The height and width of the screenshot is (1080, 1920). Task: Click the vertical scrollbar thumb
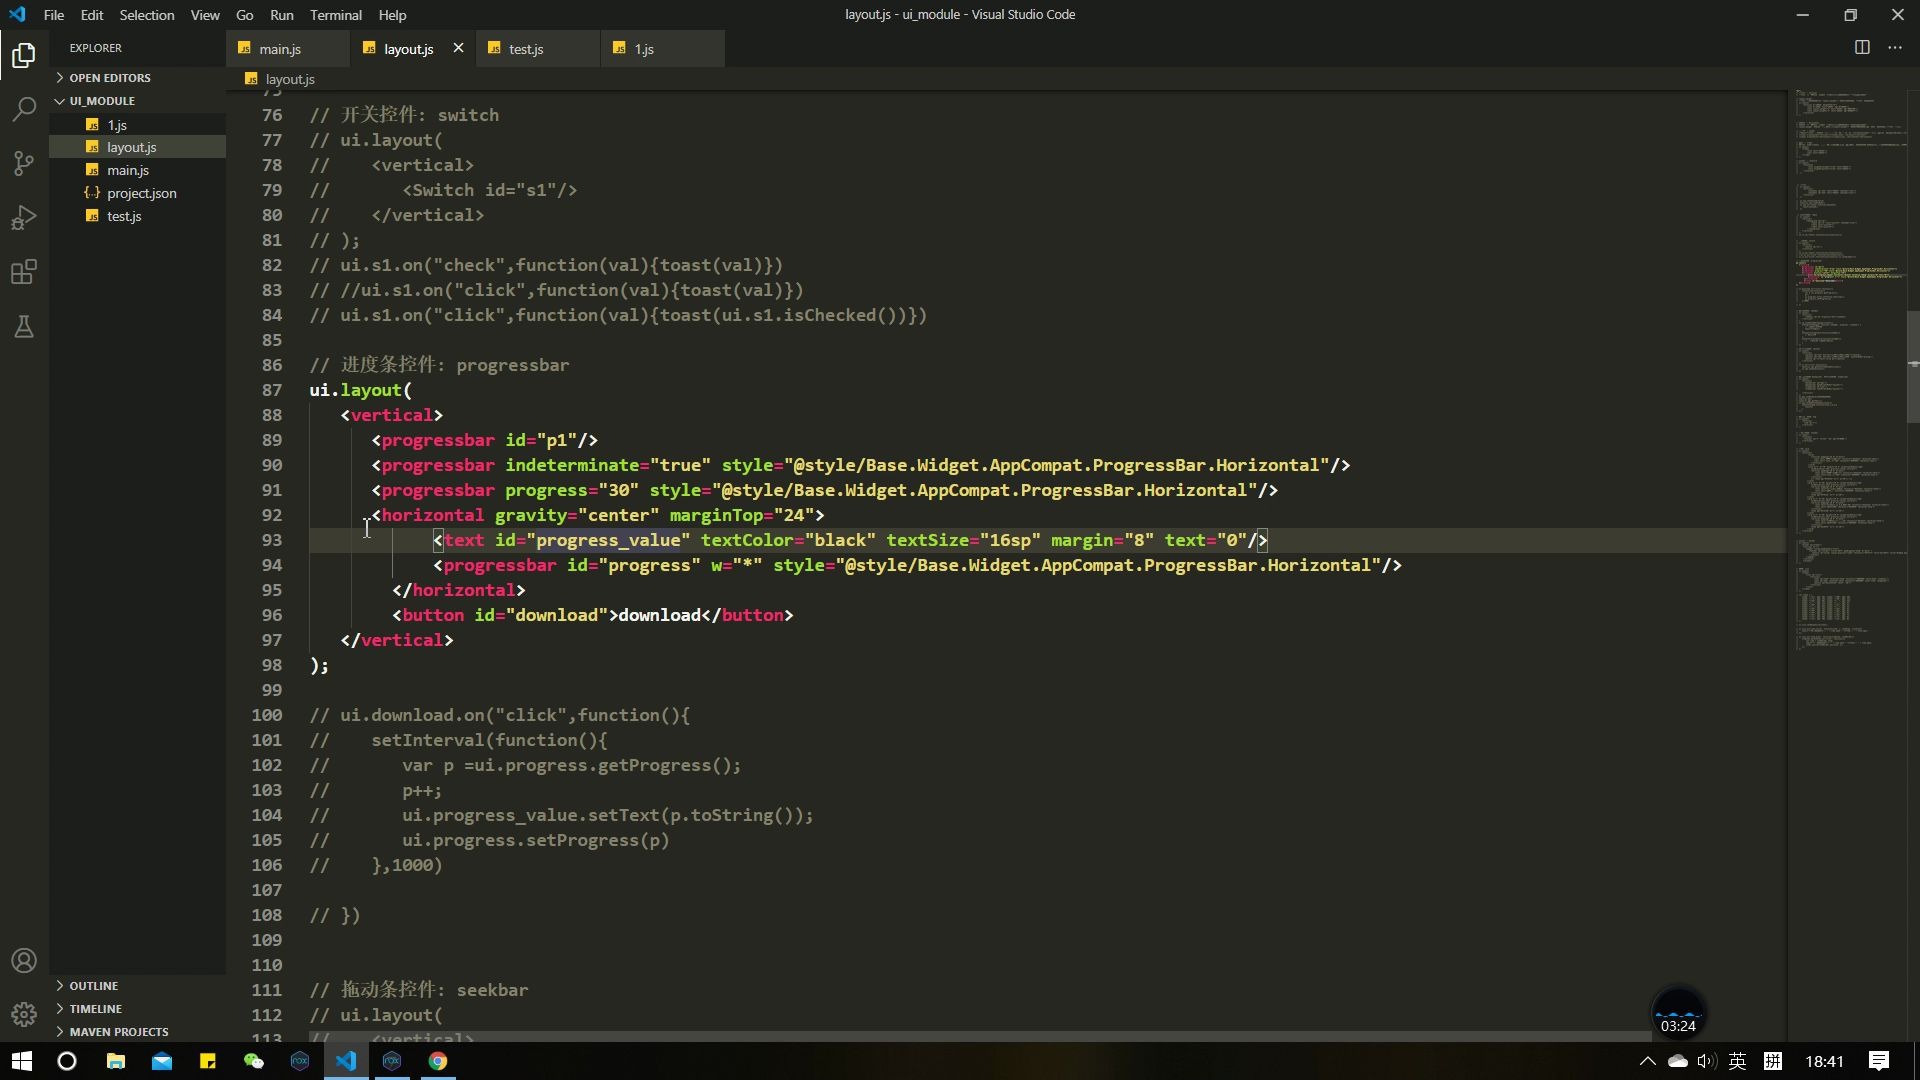pos(1912,367)
